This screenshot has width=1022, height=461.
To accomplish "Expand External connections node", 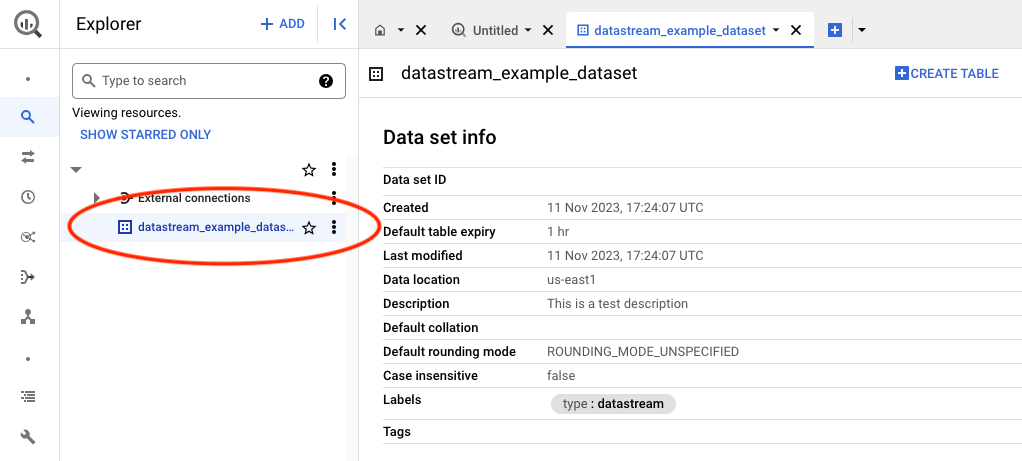I will coord(97,198).
